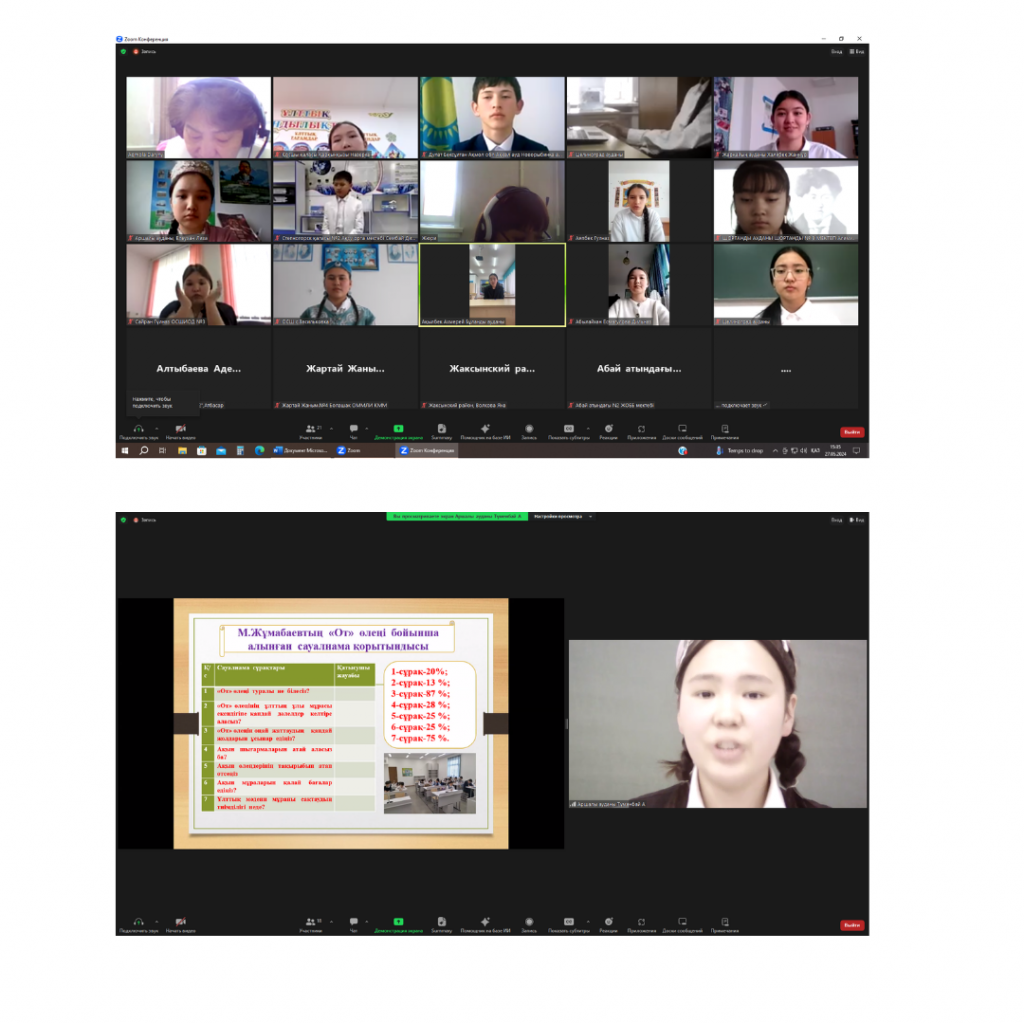The image size is (1024, 1024).
Task: Open Reactions in the gallery-view Zoom window
Action: 609,432
